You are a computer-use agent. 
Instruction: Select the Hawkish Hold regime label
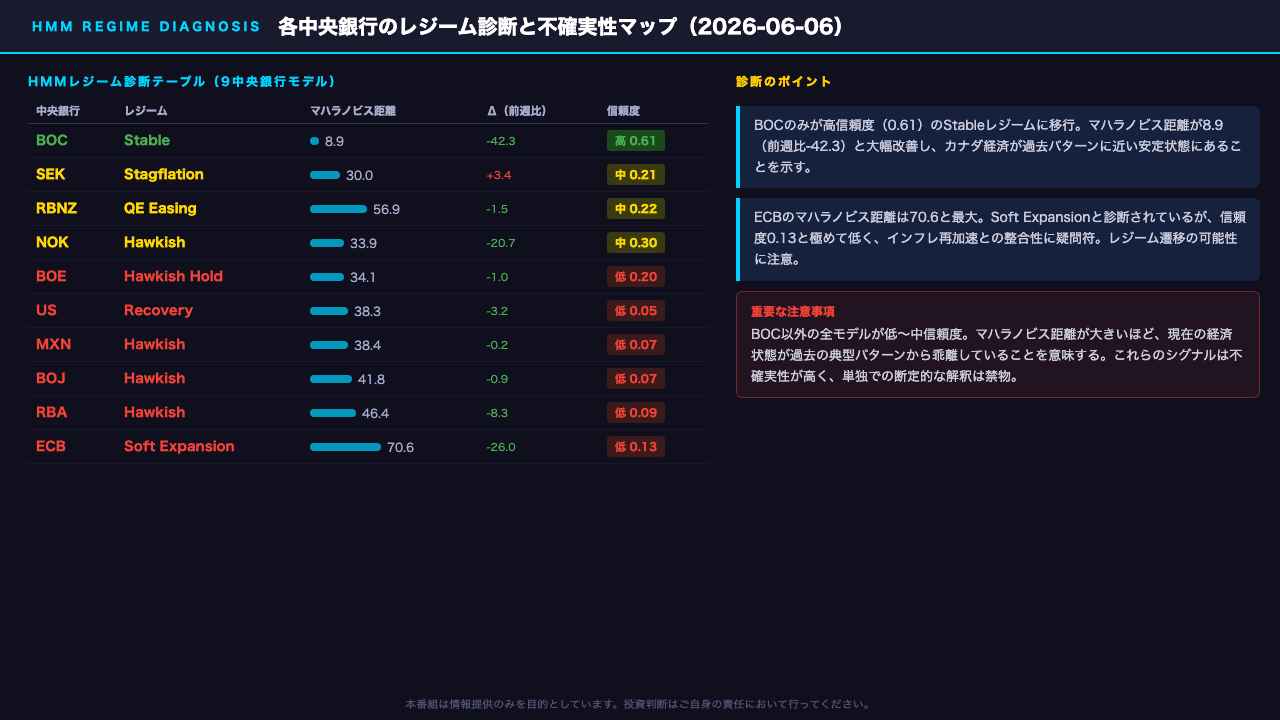[173, 277]
